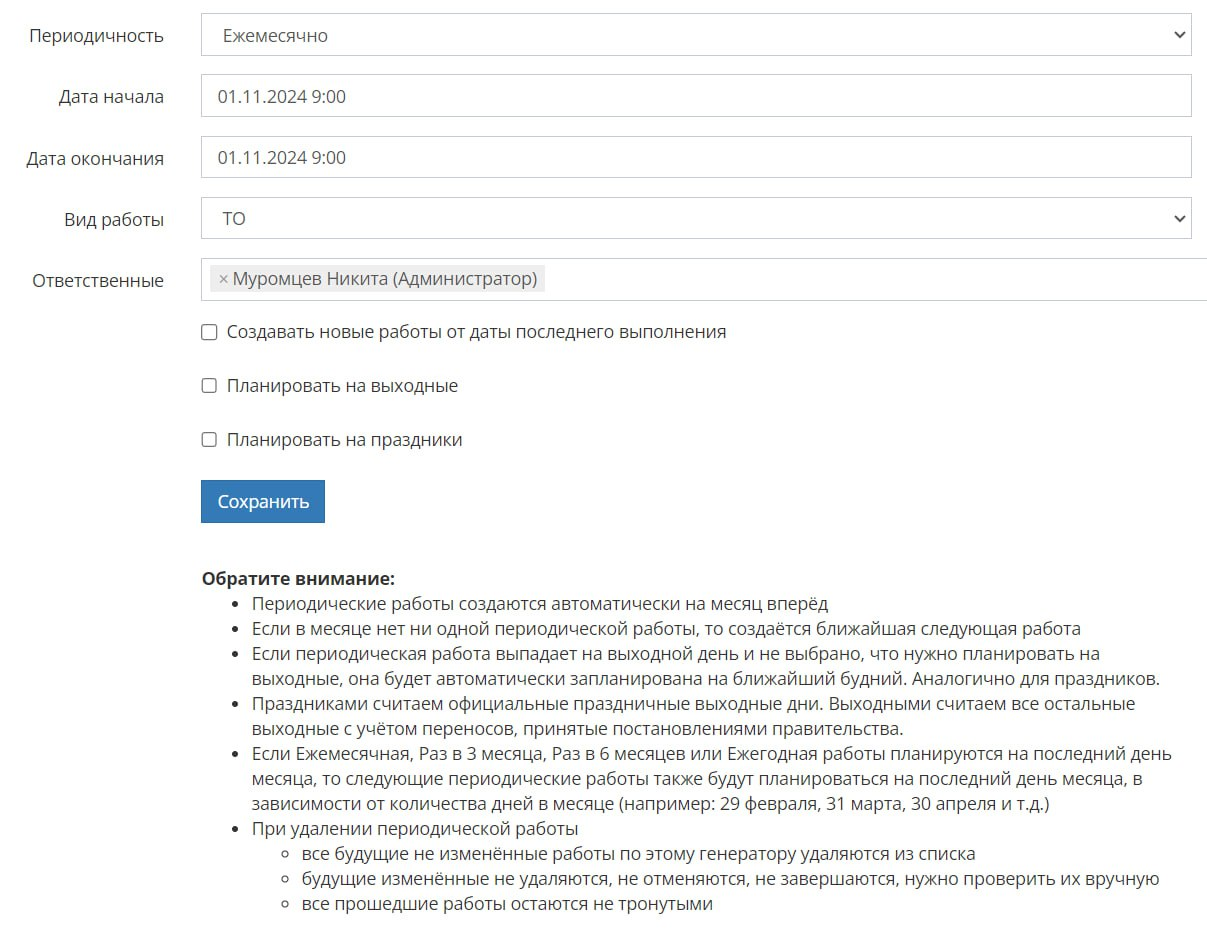Tick the Планировать на выходные checkbox
Screen dimensions: 1207x937
point(209,386)
